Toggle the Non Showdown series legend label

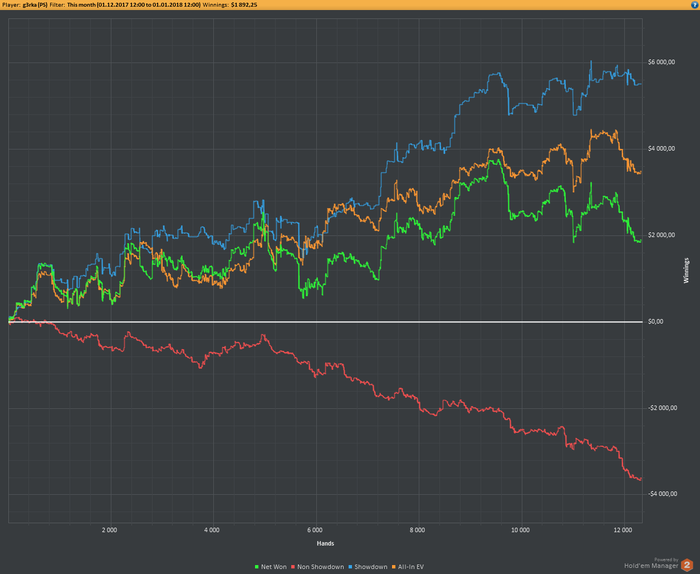point(321,567)
